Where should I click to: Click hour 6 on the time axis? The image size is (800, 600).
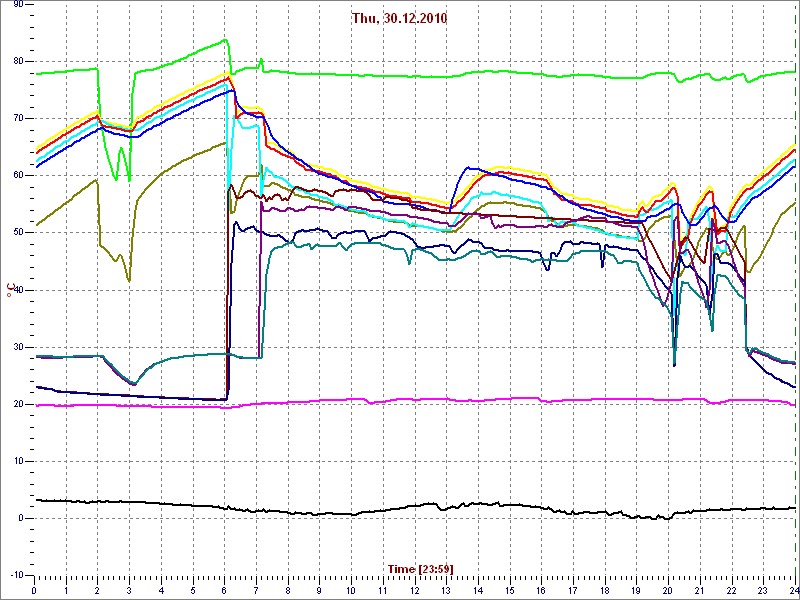pyautogui.click(x=224, y=591)
